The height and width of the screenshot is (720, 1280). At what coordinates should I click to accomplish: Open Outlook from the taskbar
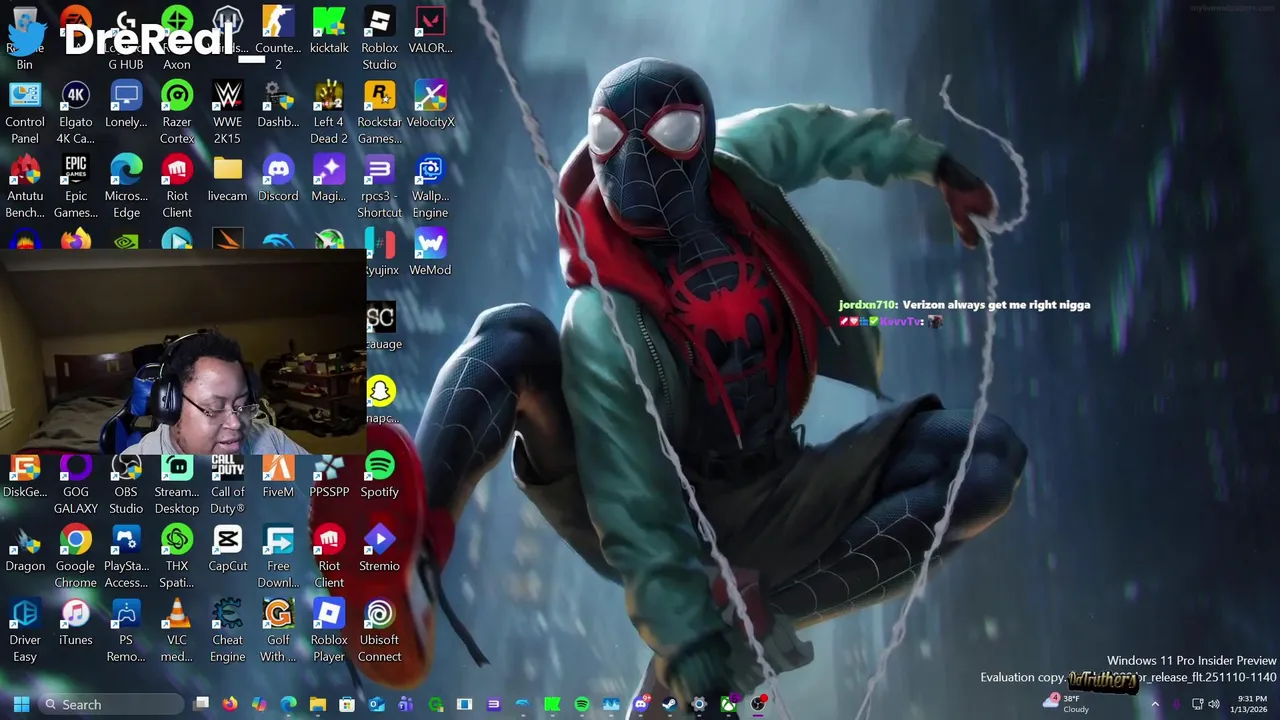(x=376, y=704)
